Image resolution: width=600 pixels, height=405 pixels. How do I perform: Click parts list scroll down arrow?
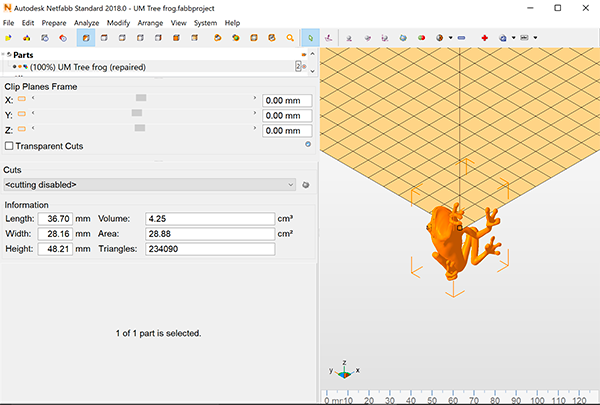coord(312,71)
